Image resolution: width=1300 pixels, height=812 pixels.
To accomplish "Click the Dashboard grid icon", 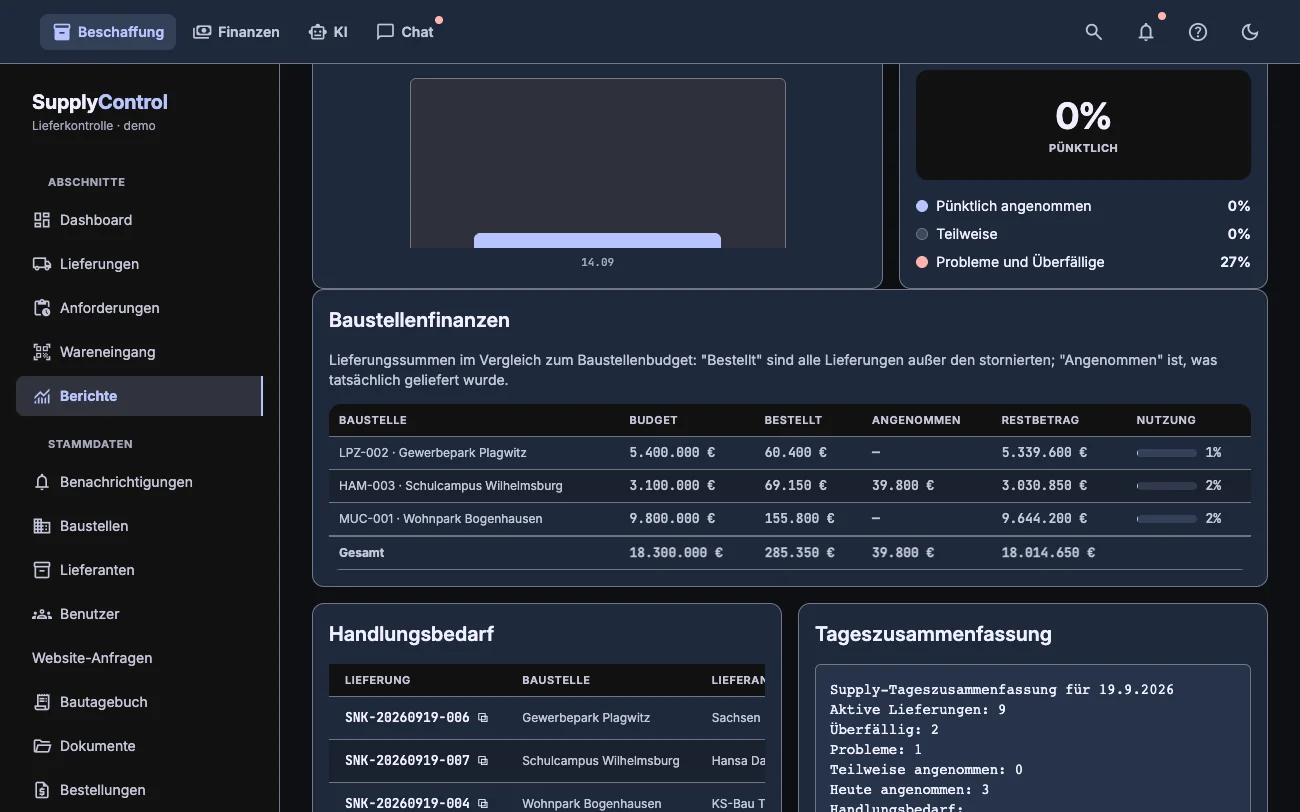I will click(x=42, y=220).
